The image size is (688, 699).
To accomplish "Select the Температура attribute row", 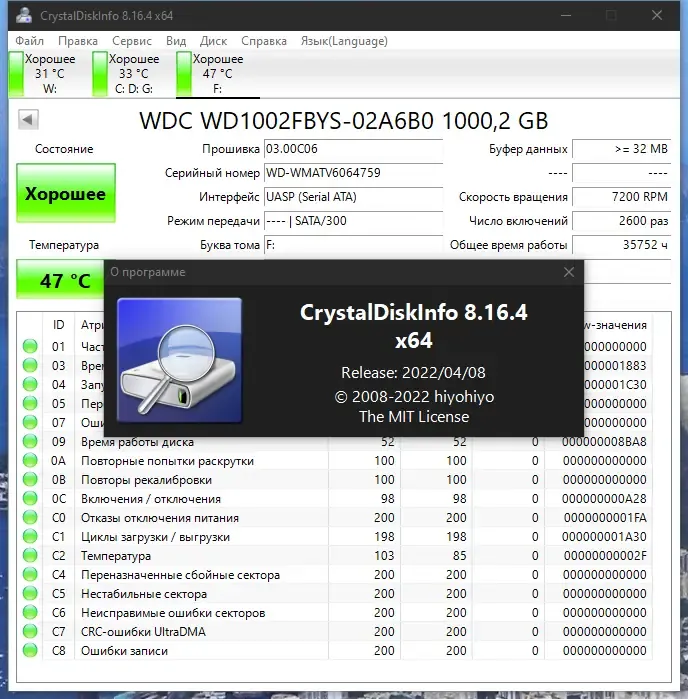I will pyautogui.click(x=335, y=555).
